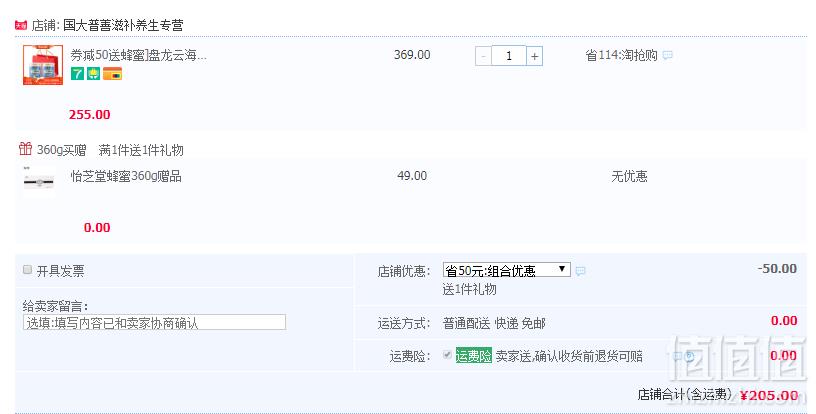Click the orange credit card payment icon
816x414 pixels.
(112, 74)
